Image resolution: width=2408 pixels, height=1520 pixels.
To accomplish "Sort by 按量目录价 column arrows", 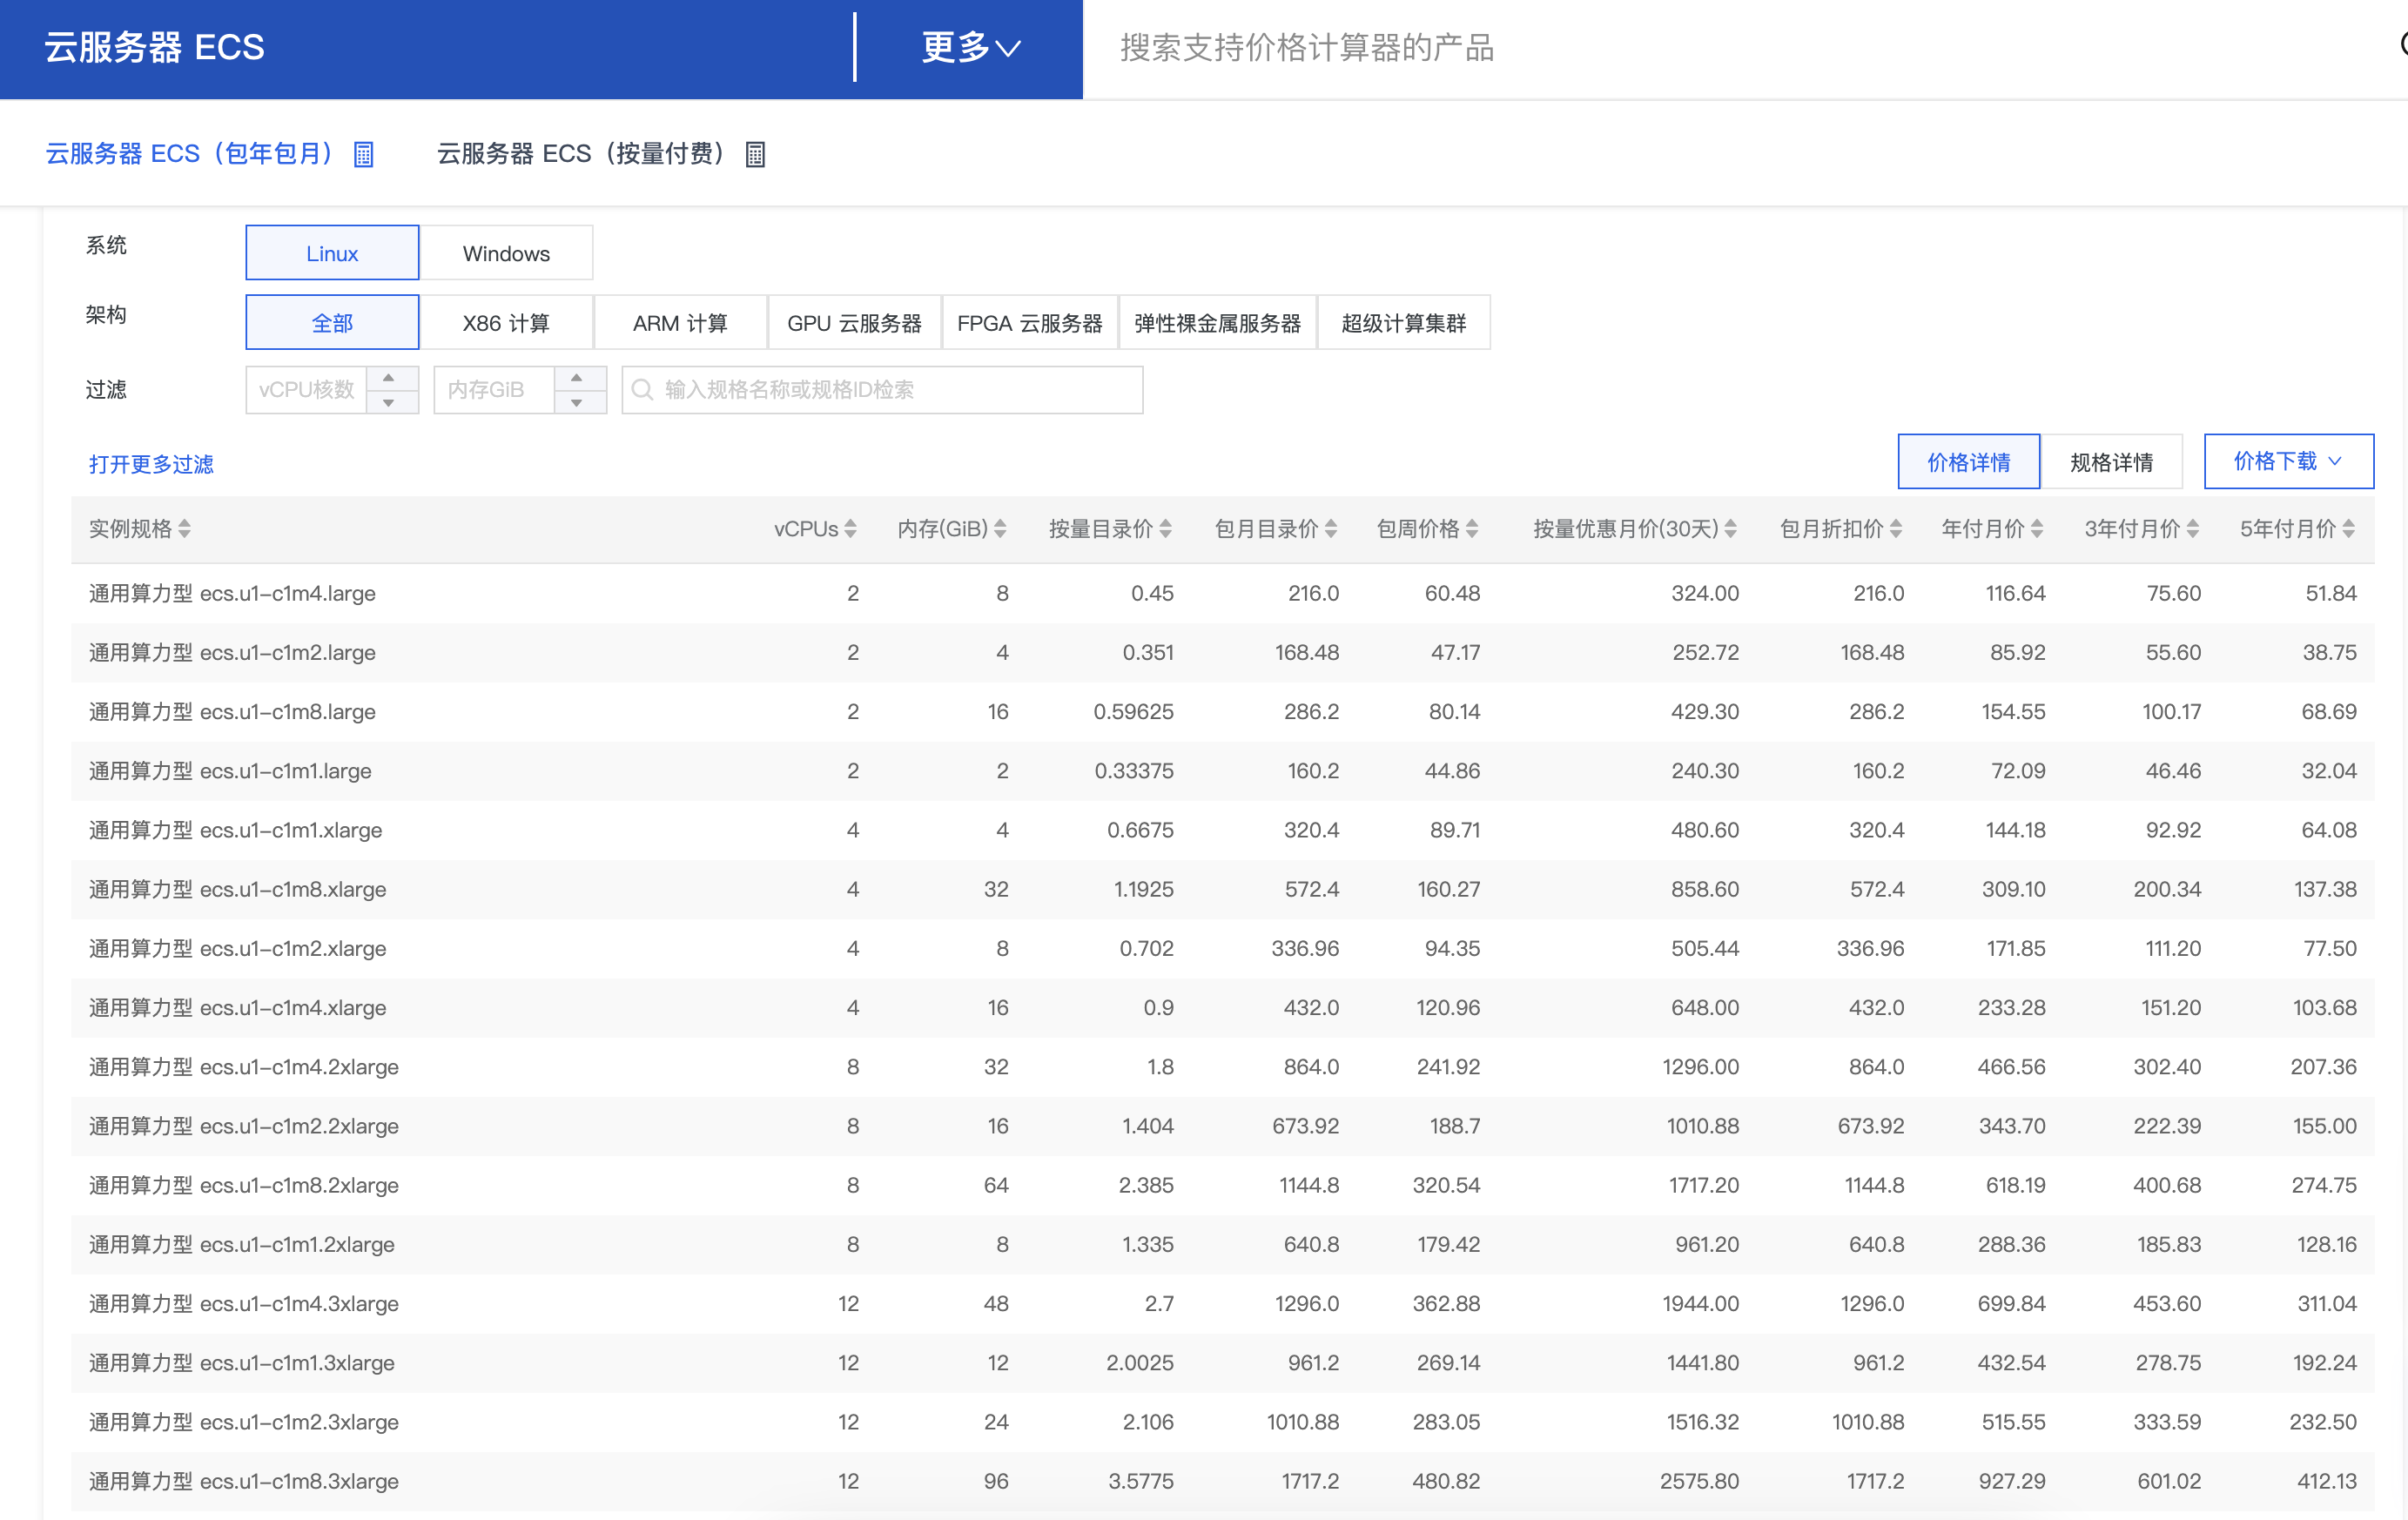I will tap(1166, 529).
